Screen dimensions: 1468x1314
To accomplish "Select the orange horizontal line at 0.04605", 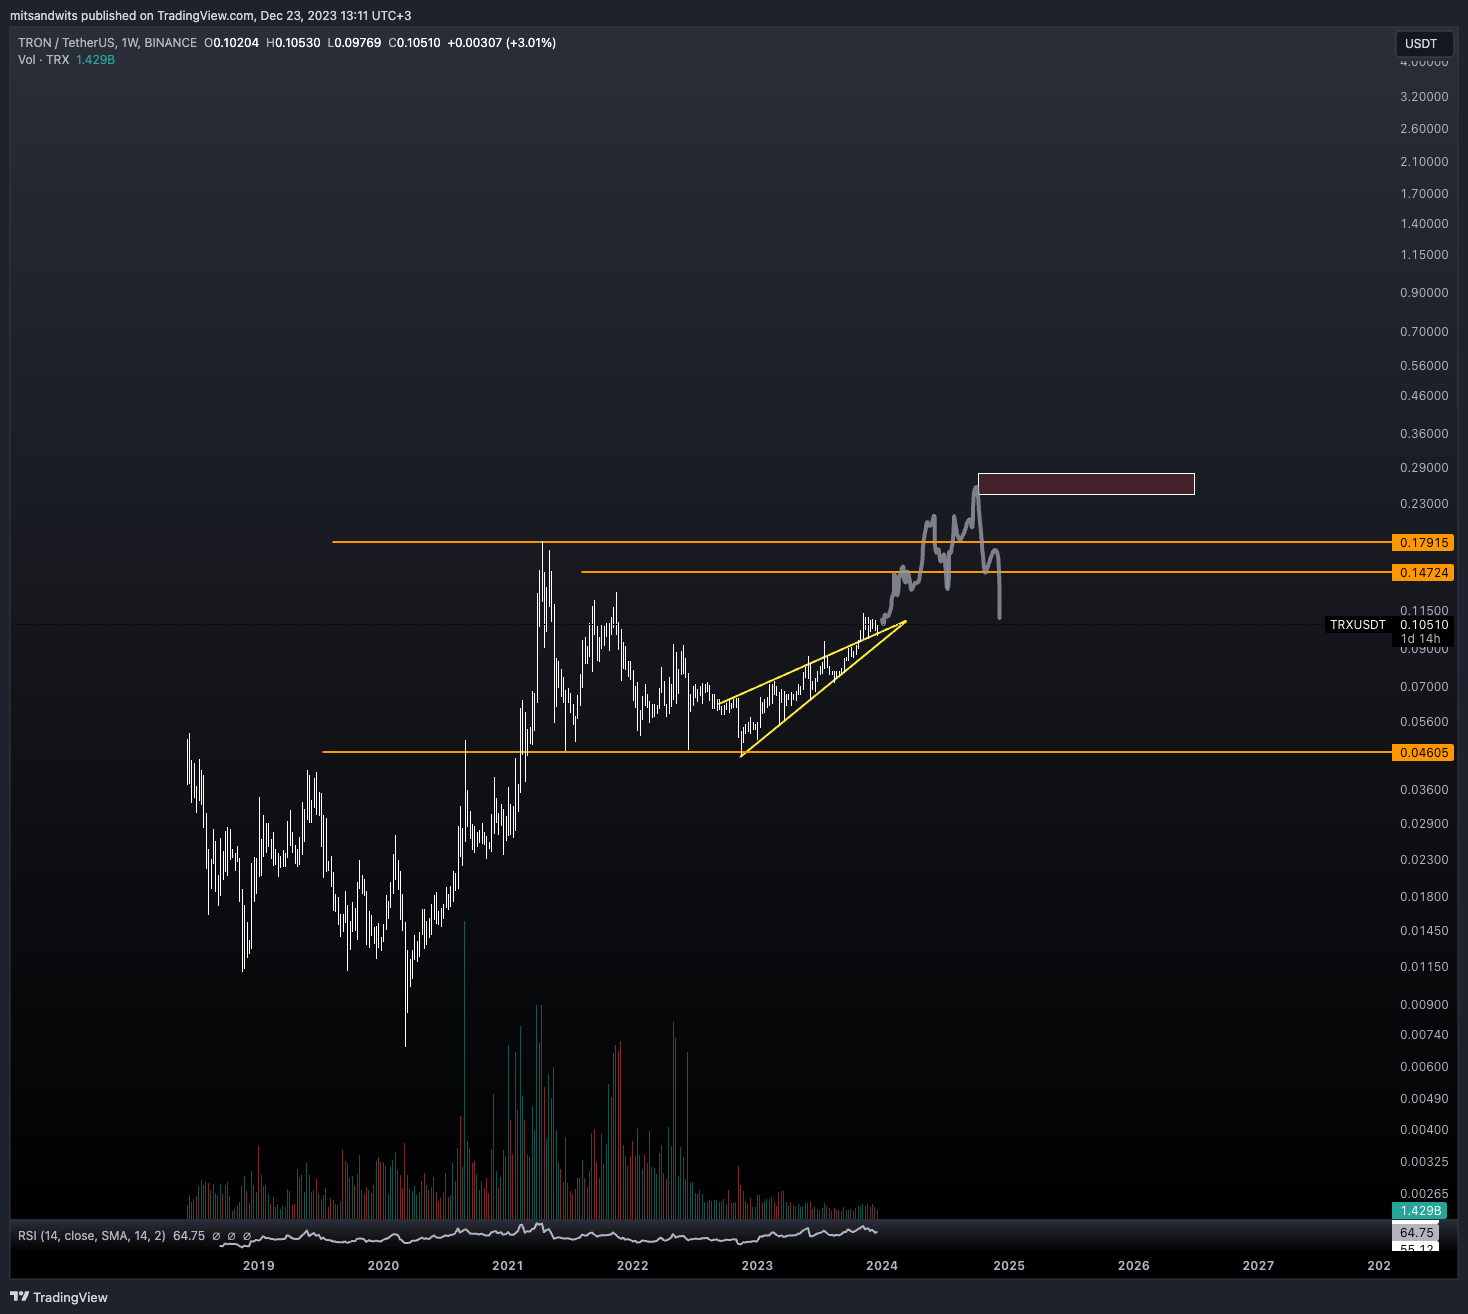I will pyautogui.click(x=855, y=752).
